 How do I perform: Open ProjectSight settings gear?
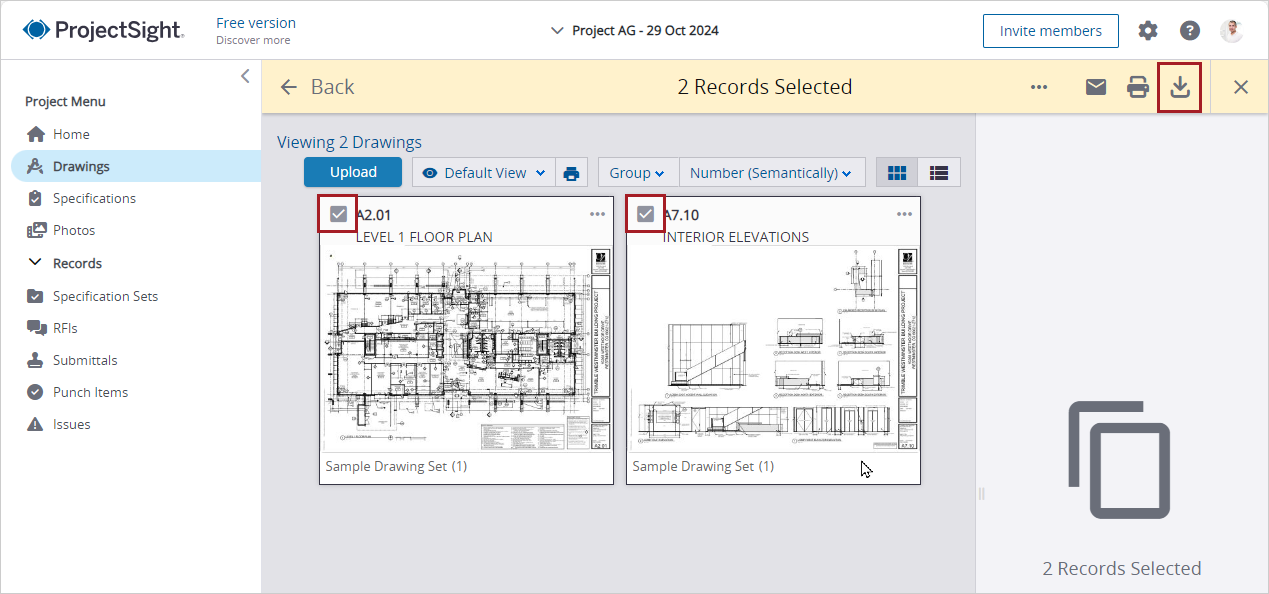pos(1147,30)
